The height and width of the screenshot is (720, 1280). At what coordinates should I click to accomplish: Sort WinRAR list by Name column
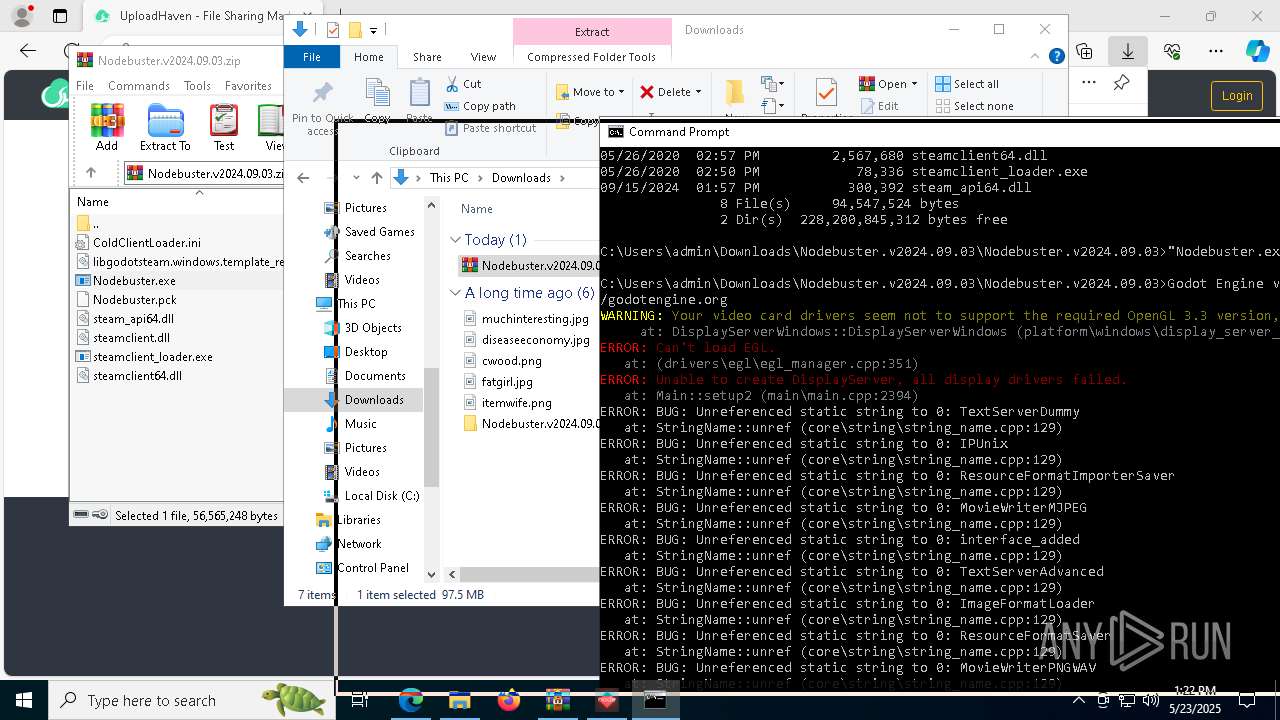point(93,202)
